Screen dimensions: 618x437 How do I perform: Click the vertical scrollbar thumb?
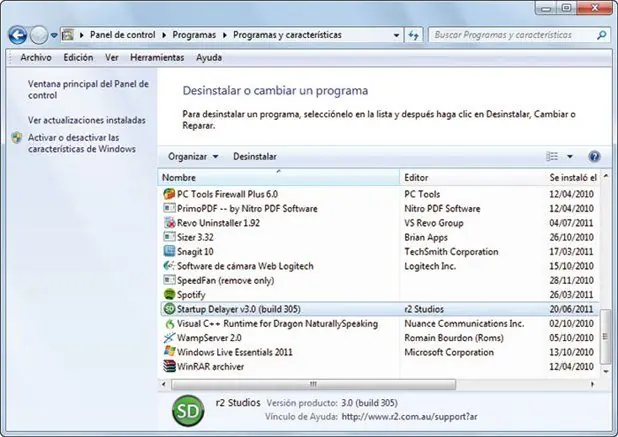pos(605,337)
